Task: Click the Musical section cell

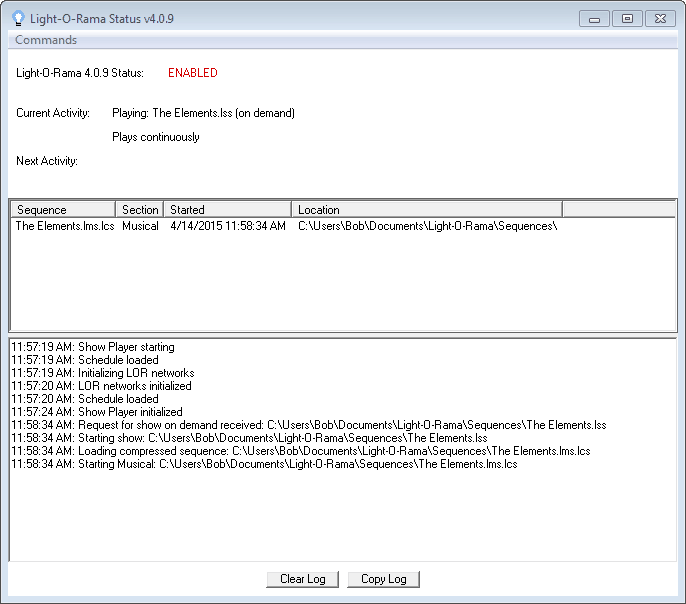Action: [140, 226]
